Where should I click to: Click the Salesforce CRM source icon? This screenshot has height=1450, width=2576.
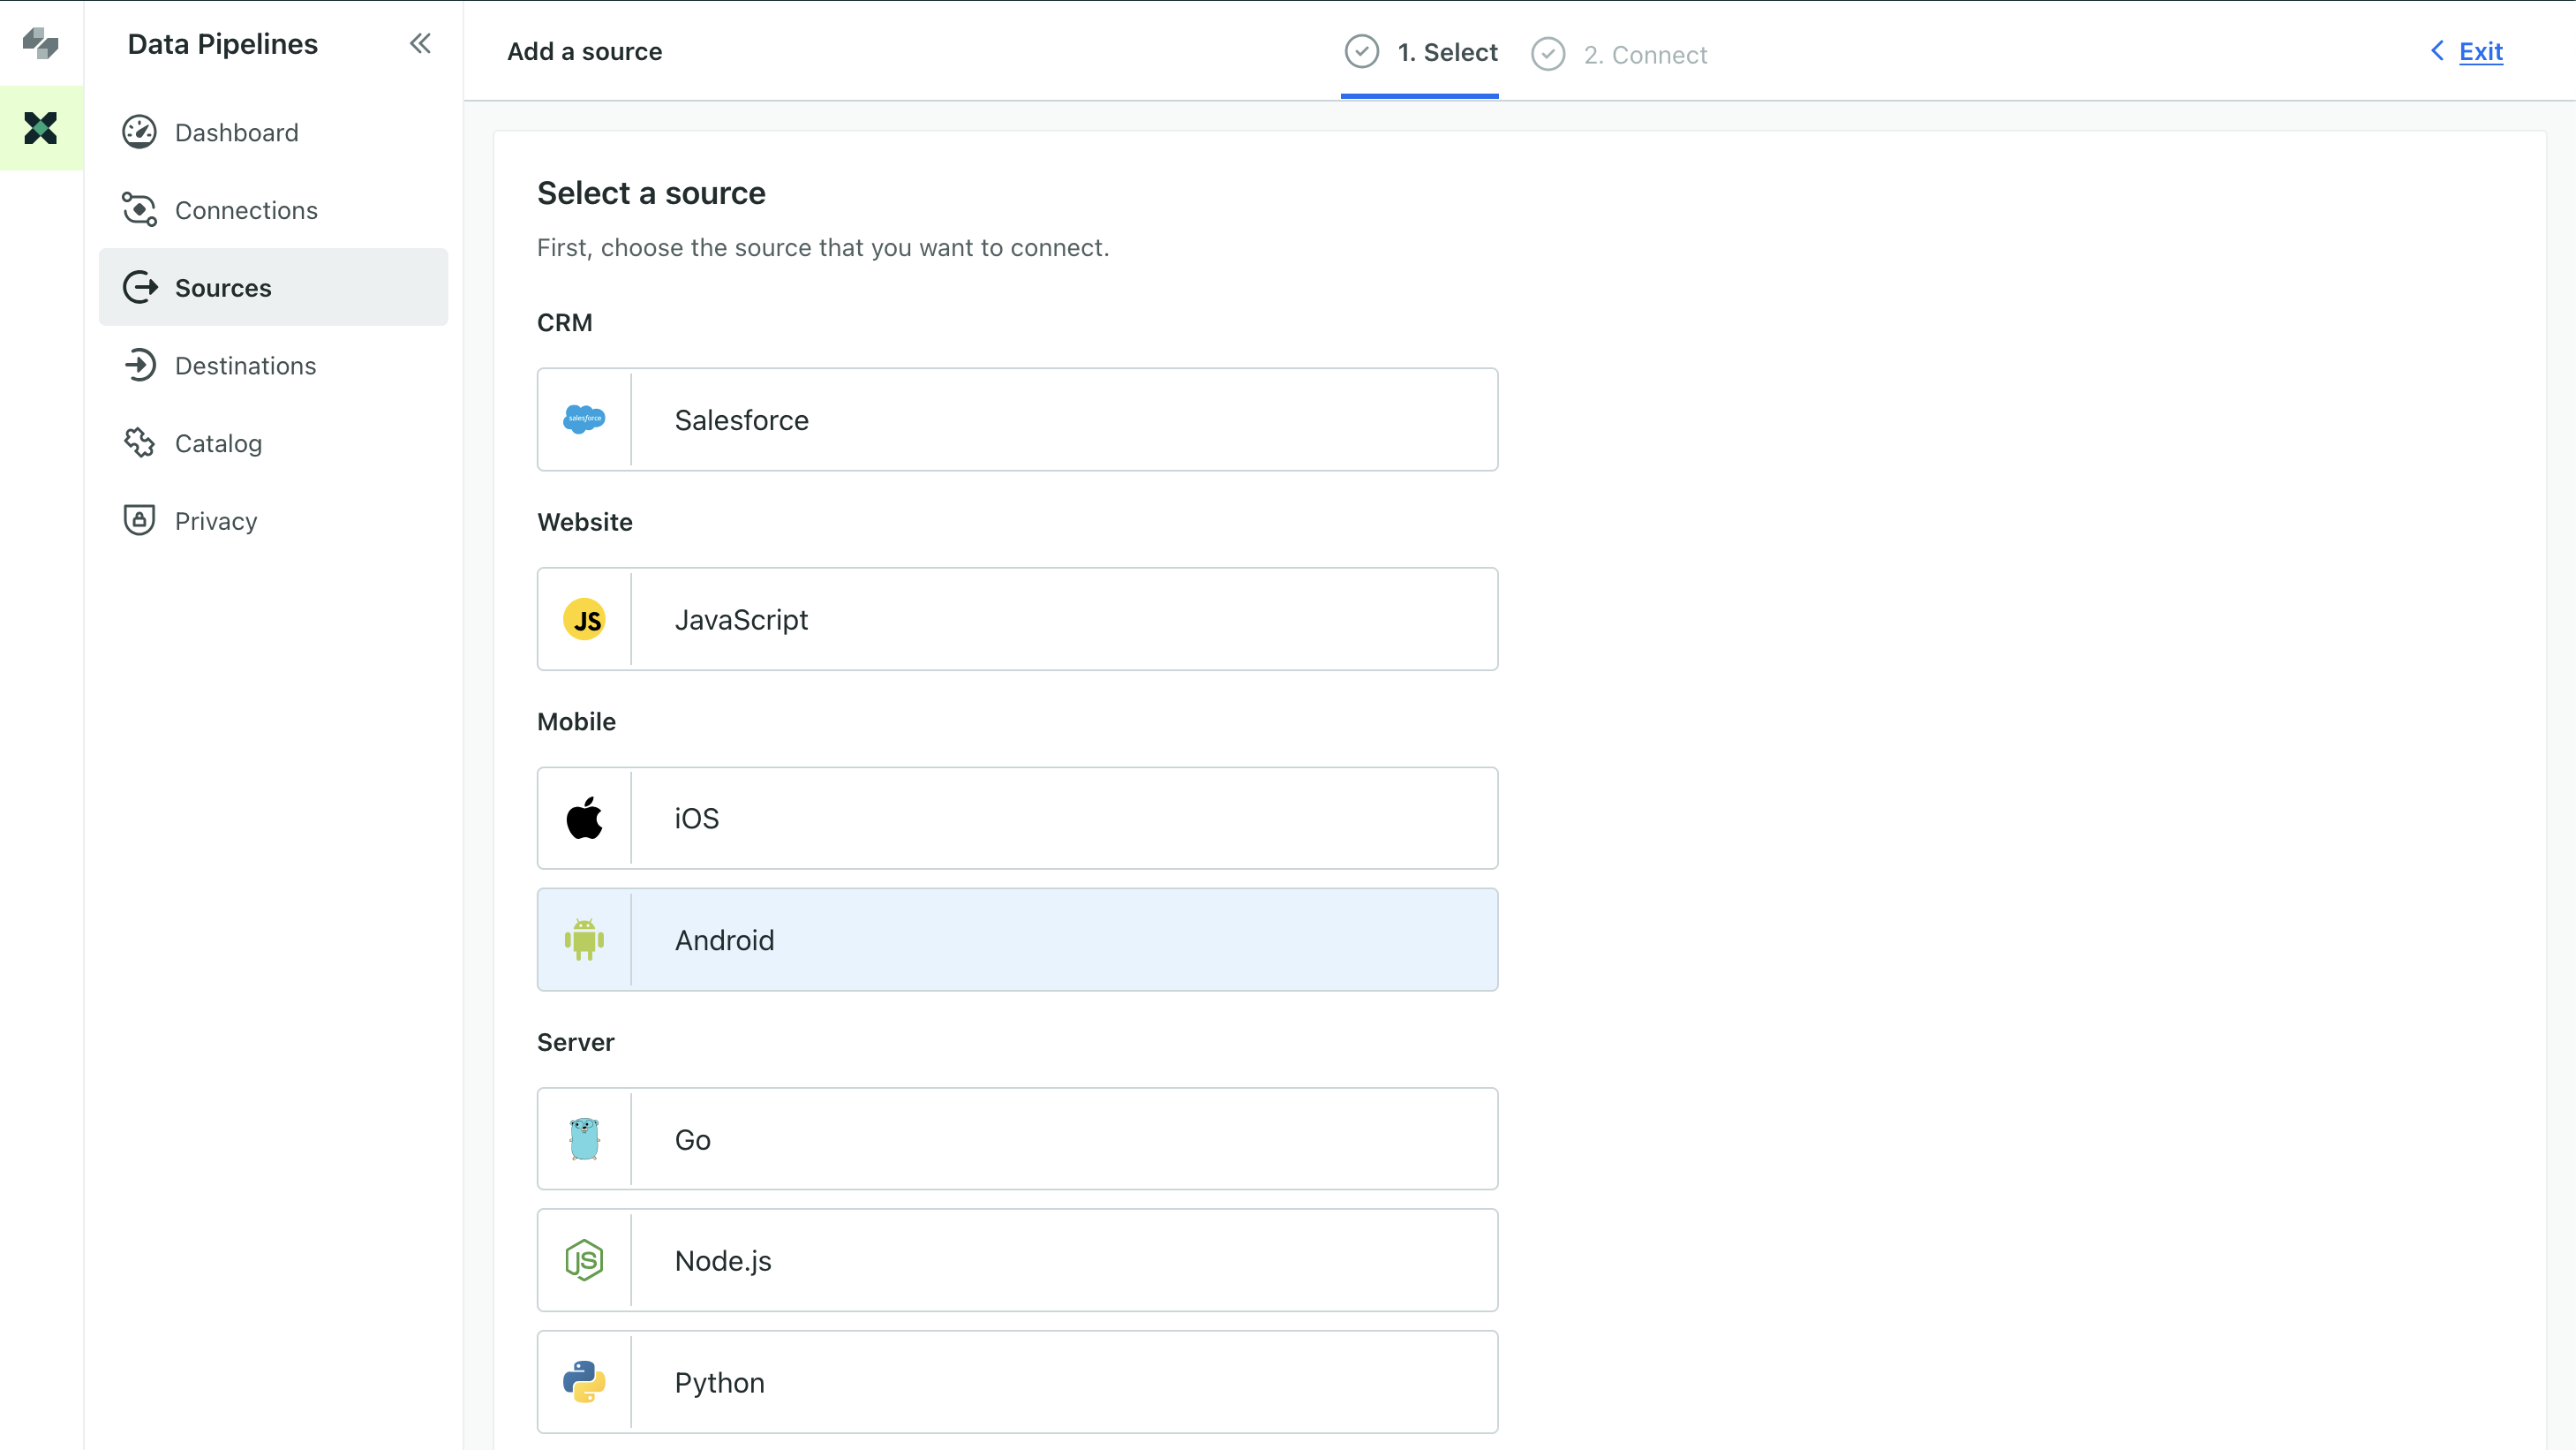click(584, 418)
